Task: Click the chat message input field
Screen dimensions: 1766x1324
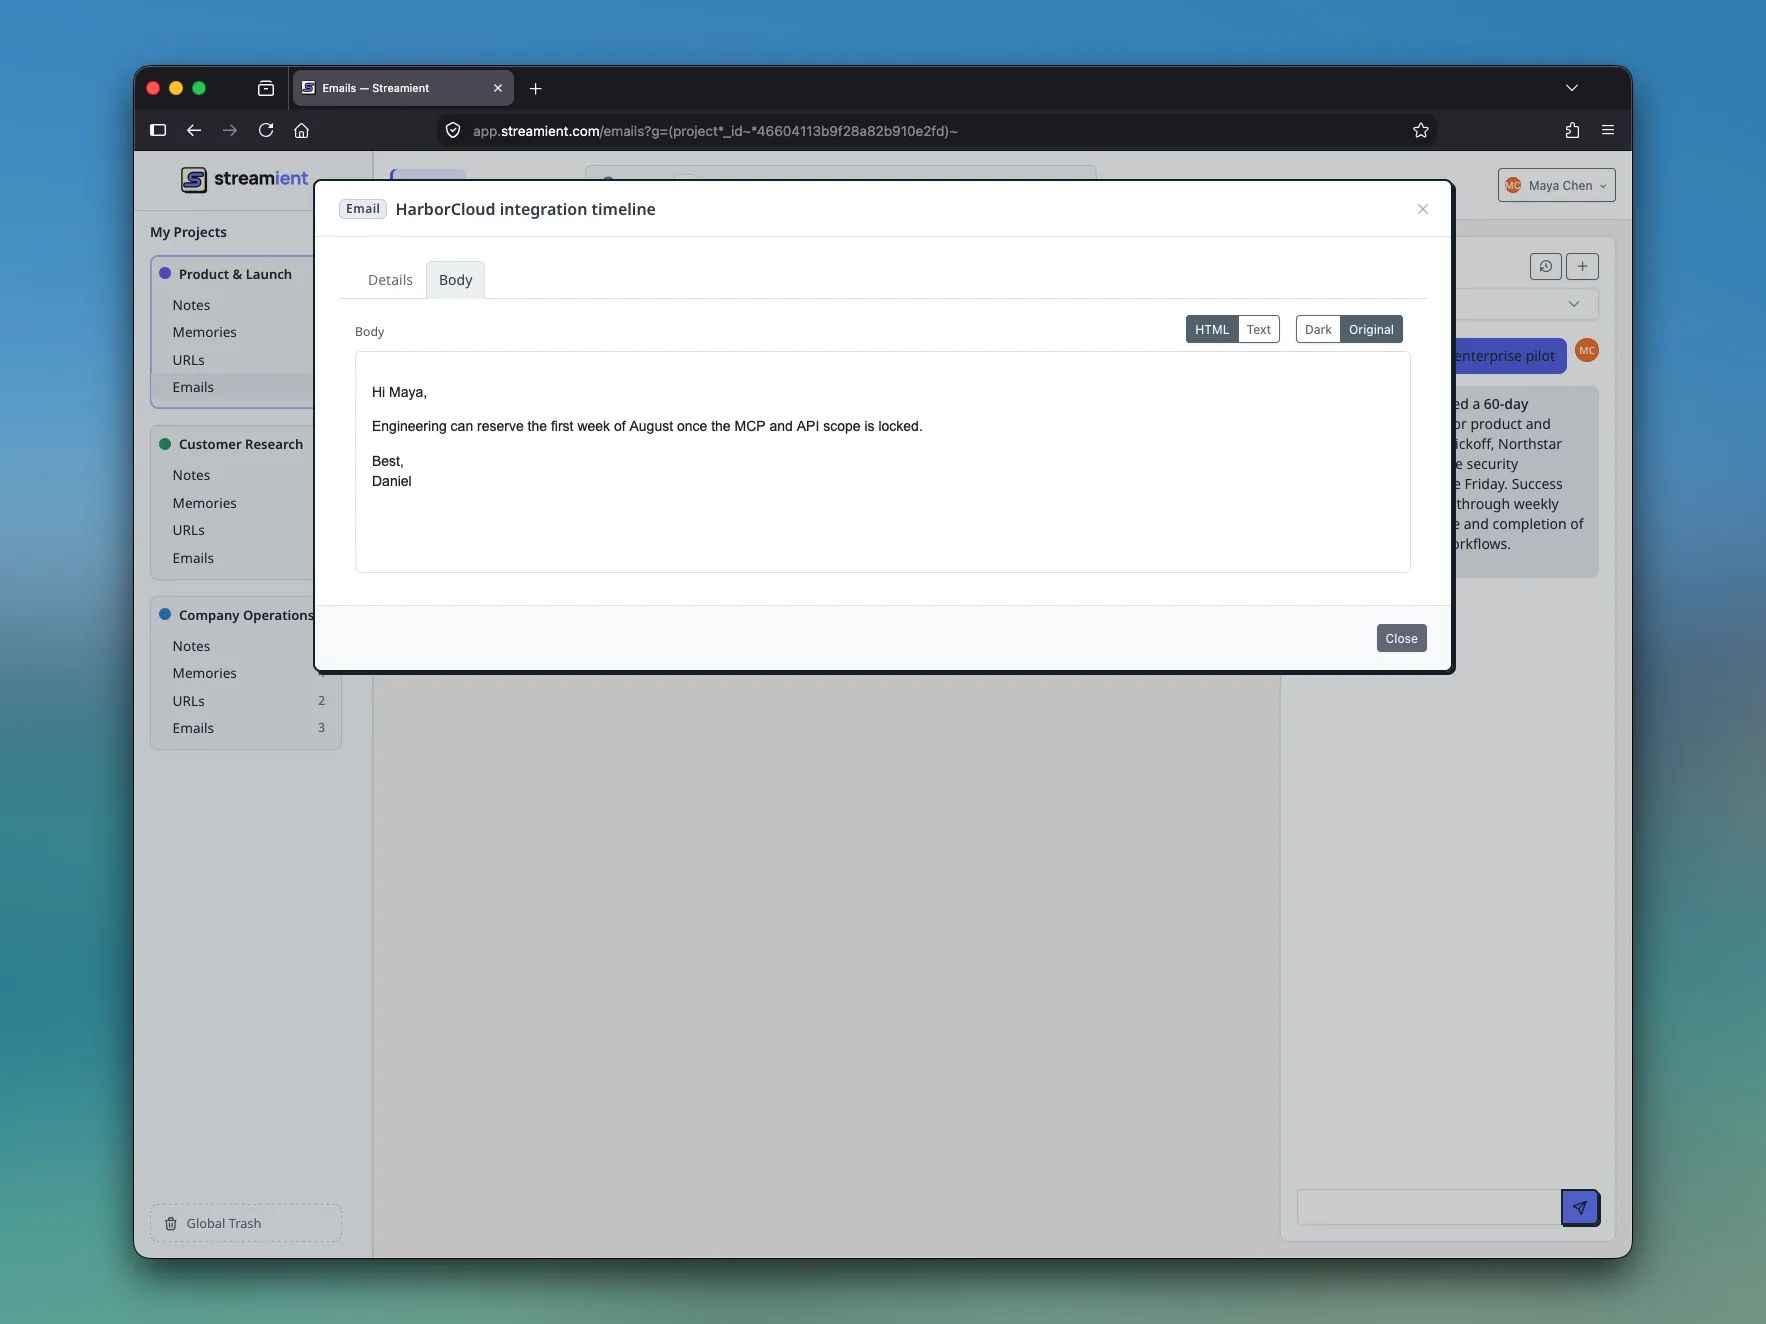Action: (x=1429, y=1207)
